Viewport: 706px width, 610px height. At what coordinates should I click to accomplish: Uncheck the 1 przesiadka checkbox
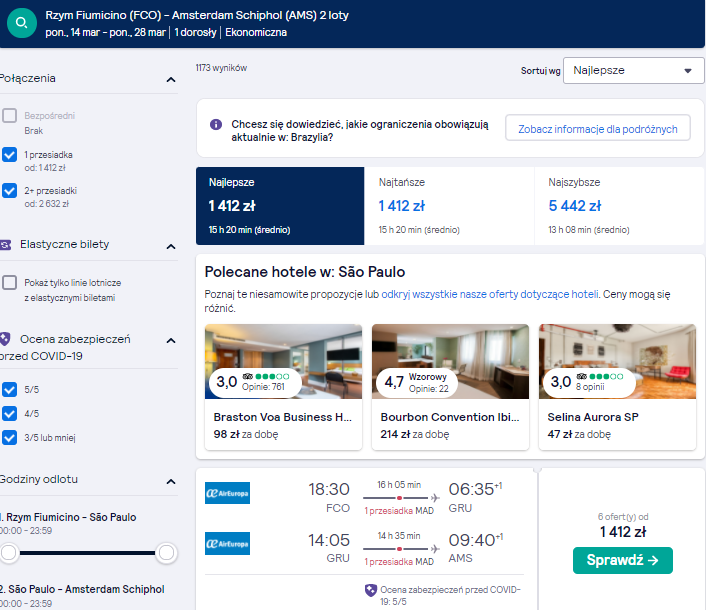[x=9, y=154]
